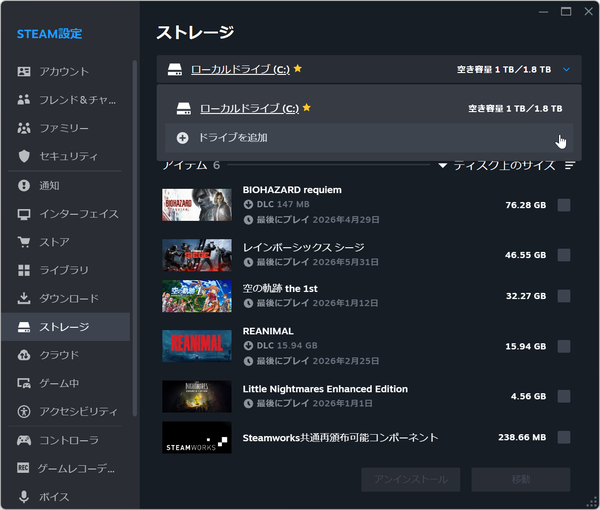
Task: Click the drive icon in the selector header
Action: click(175, 69)
